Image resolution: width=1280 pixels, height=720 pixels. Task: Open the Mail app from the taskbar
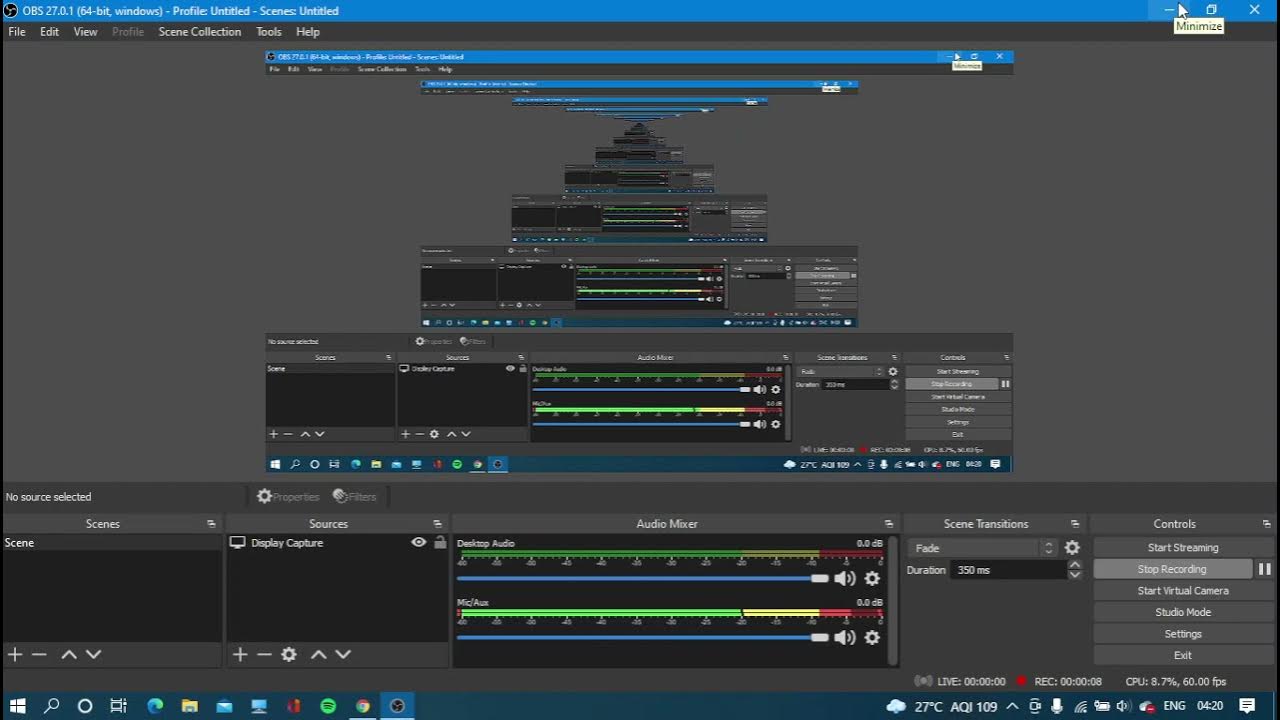pyautogui.click(x=224, y=706)
